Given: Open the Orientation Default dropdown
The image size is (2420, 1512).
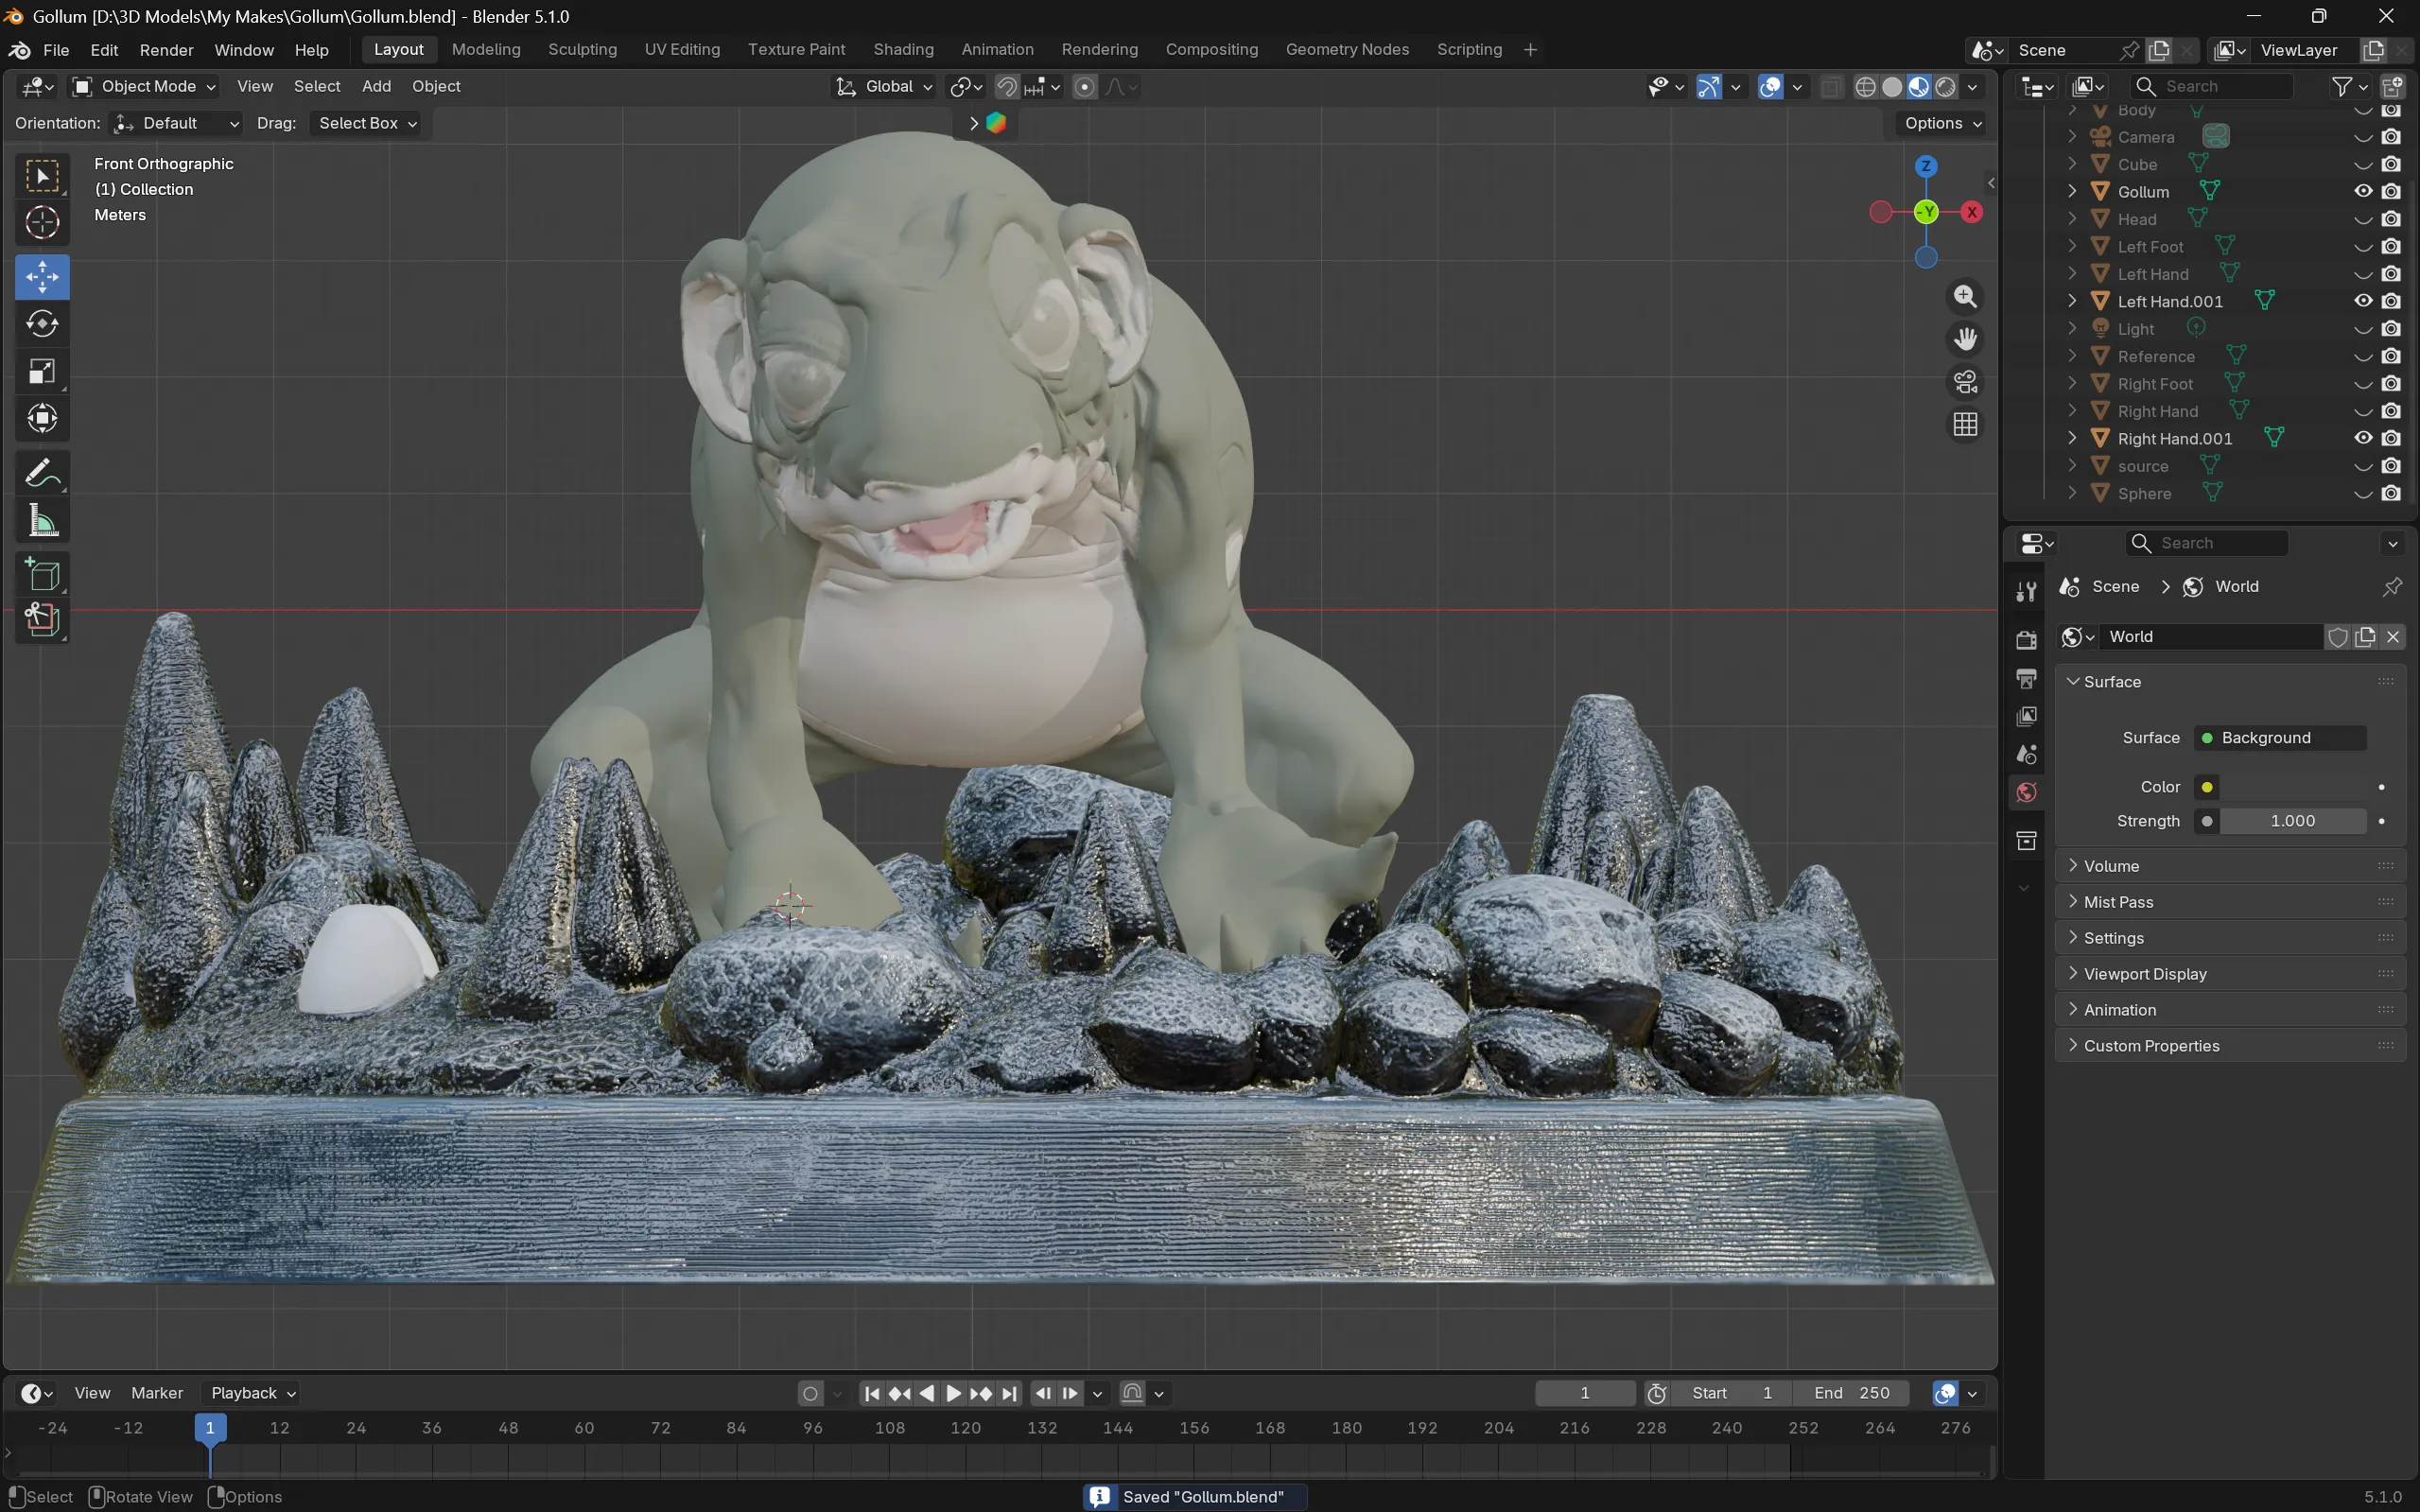Looking at the screenshot, I should (x=176, y=123).
